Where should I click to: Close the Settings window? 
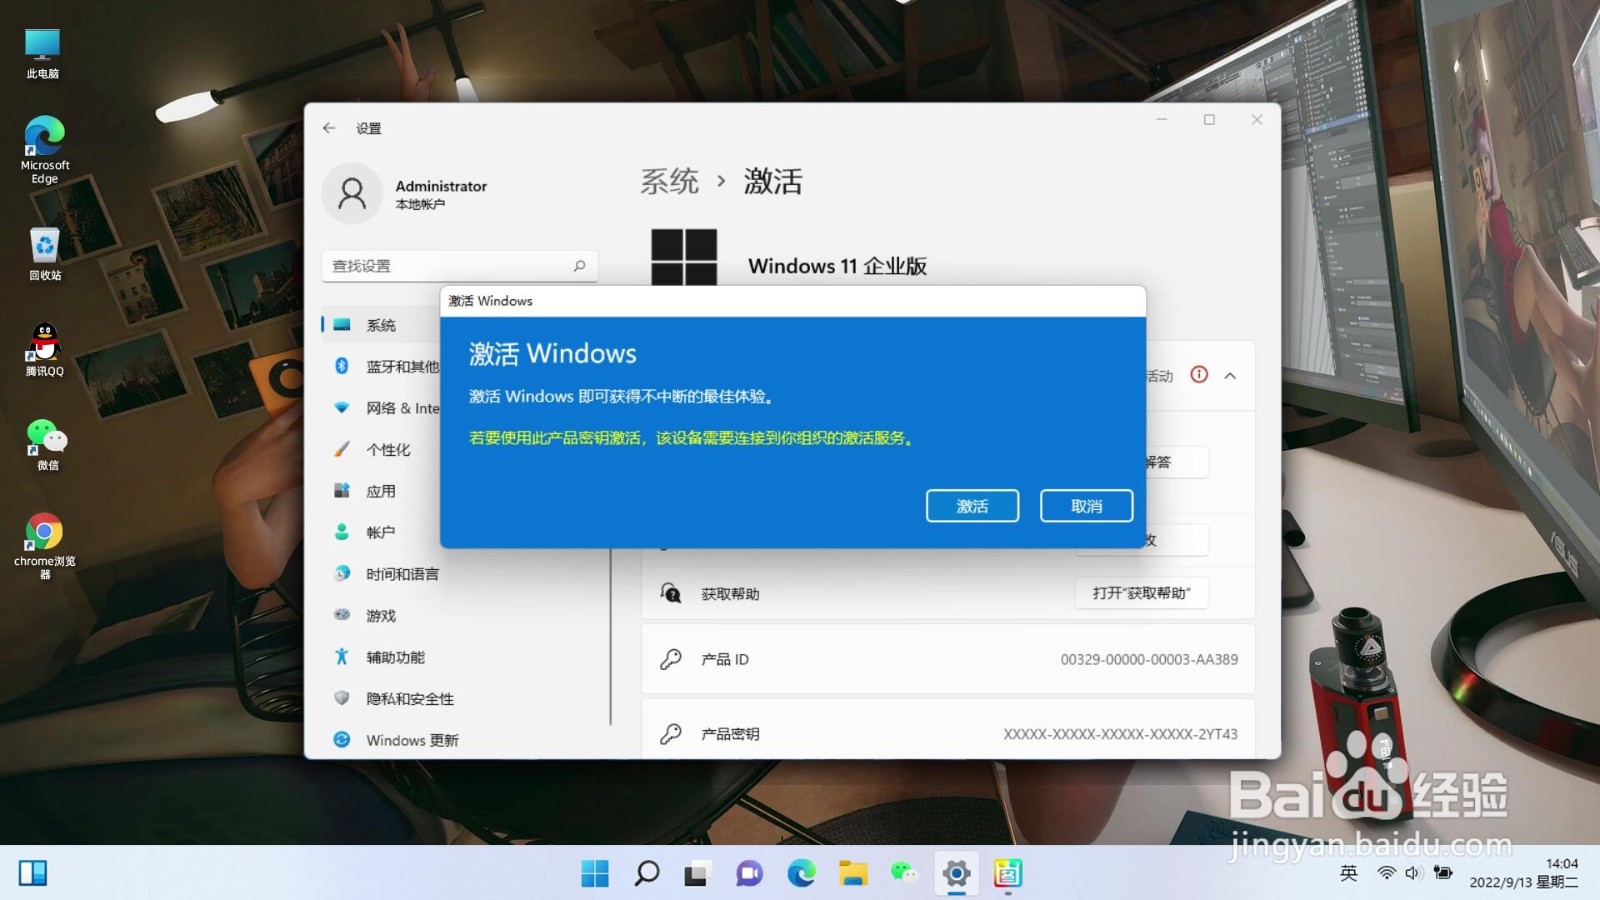coord(1257,120)
